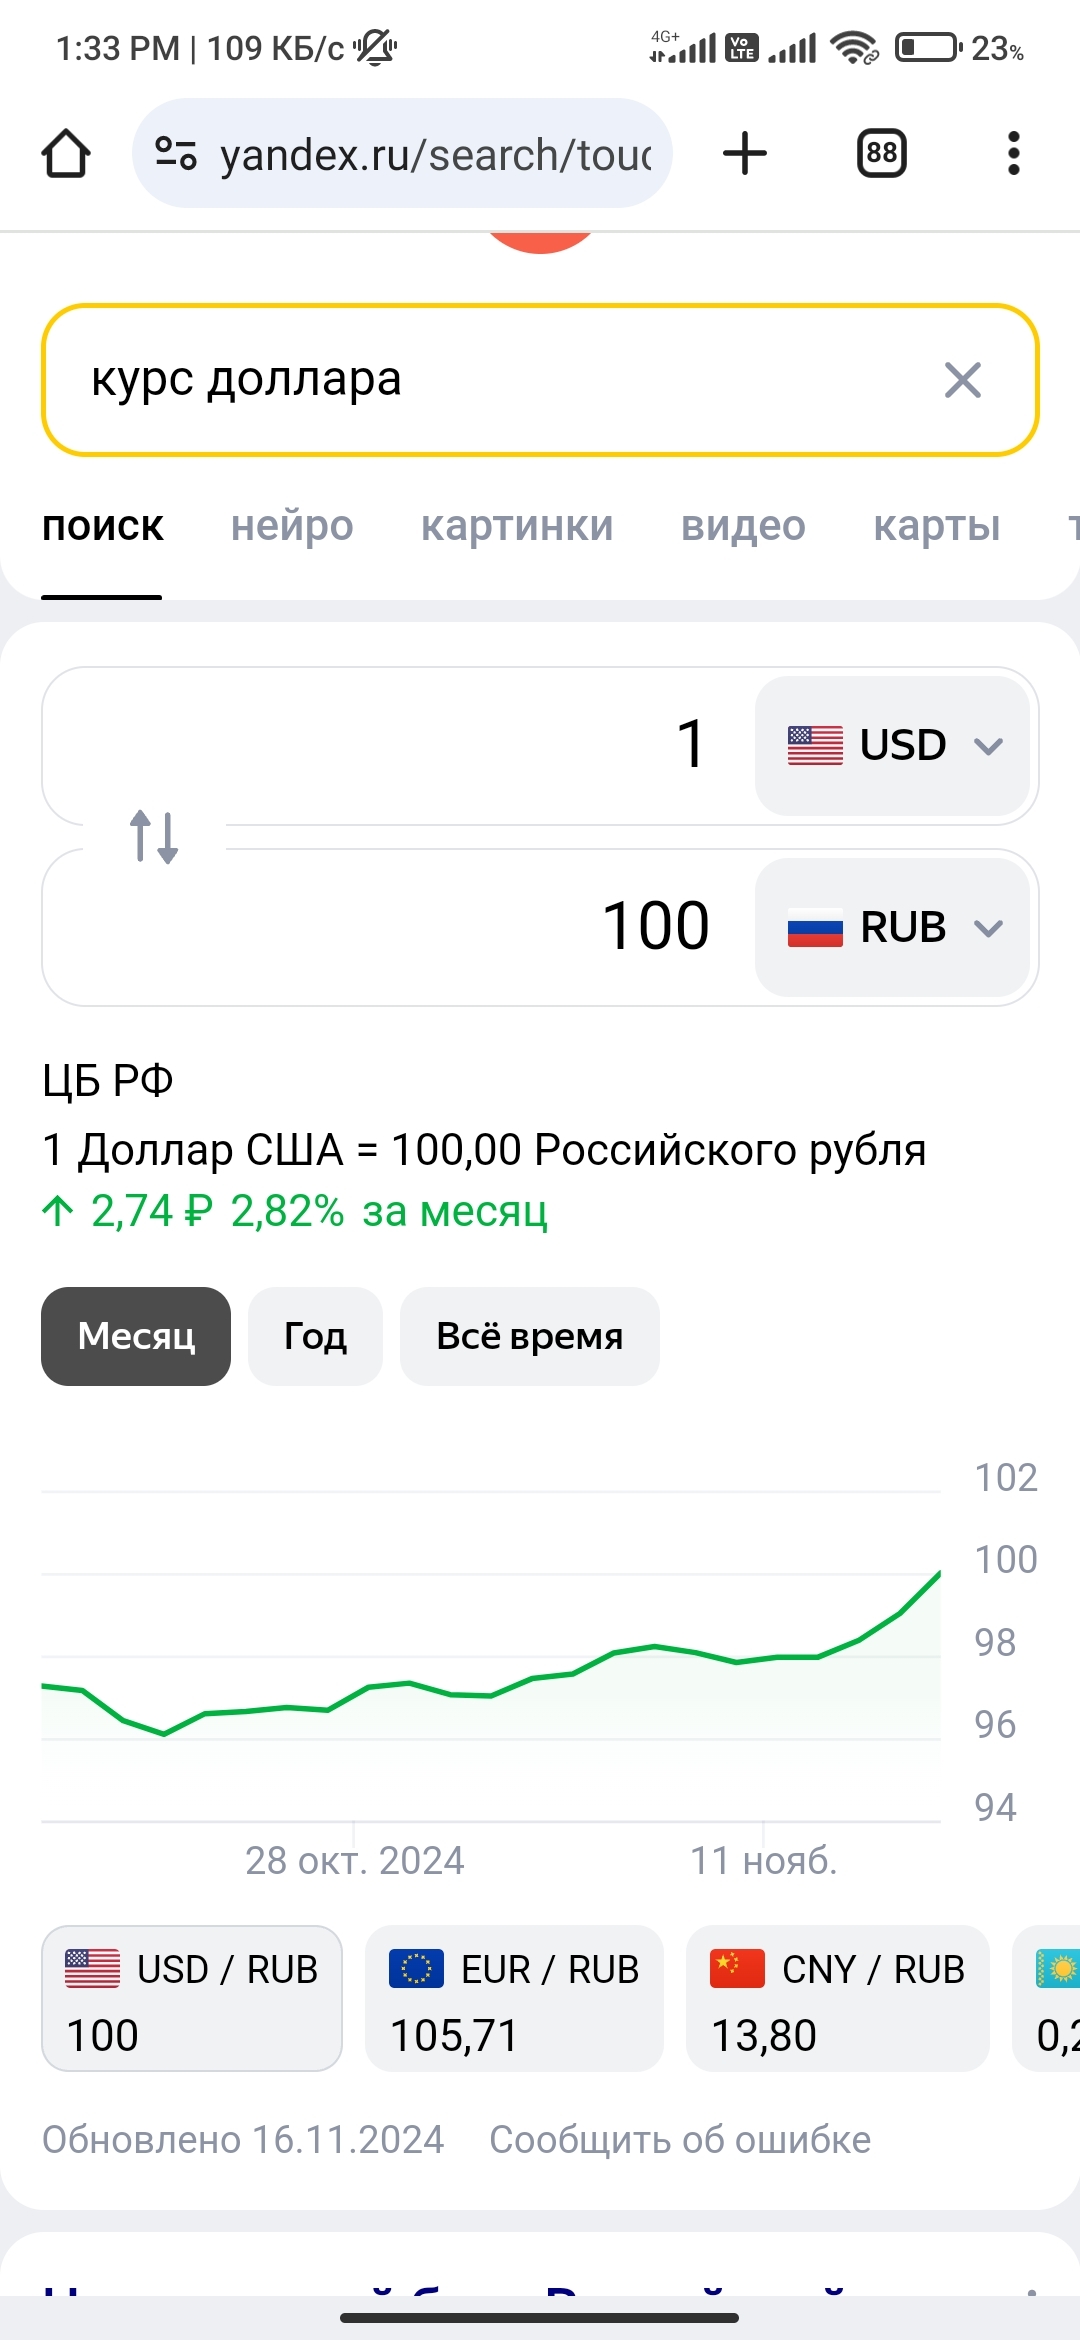Swap currencies with the arrows icon
This screenshot has width=1080, height=2340.
click(154, 836)
